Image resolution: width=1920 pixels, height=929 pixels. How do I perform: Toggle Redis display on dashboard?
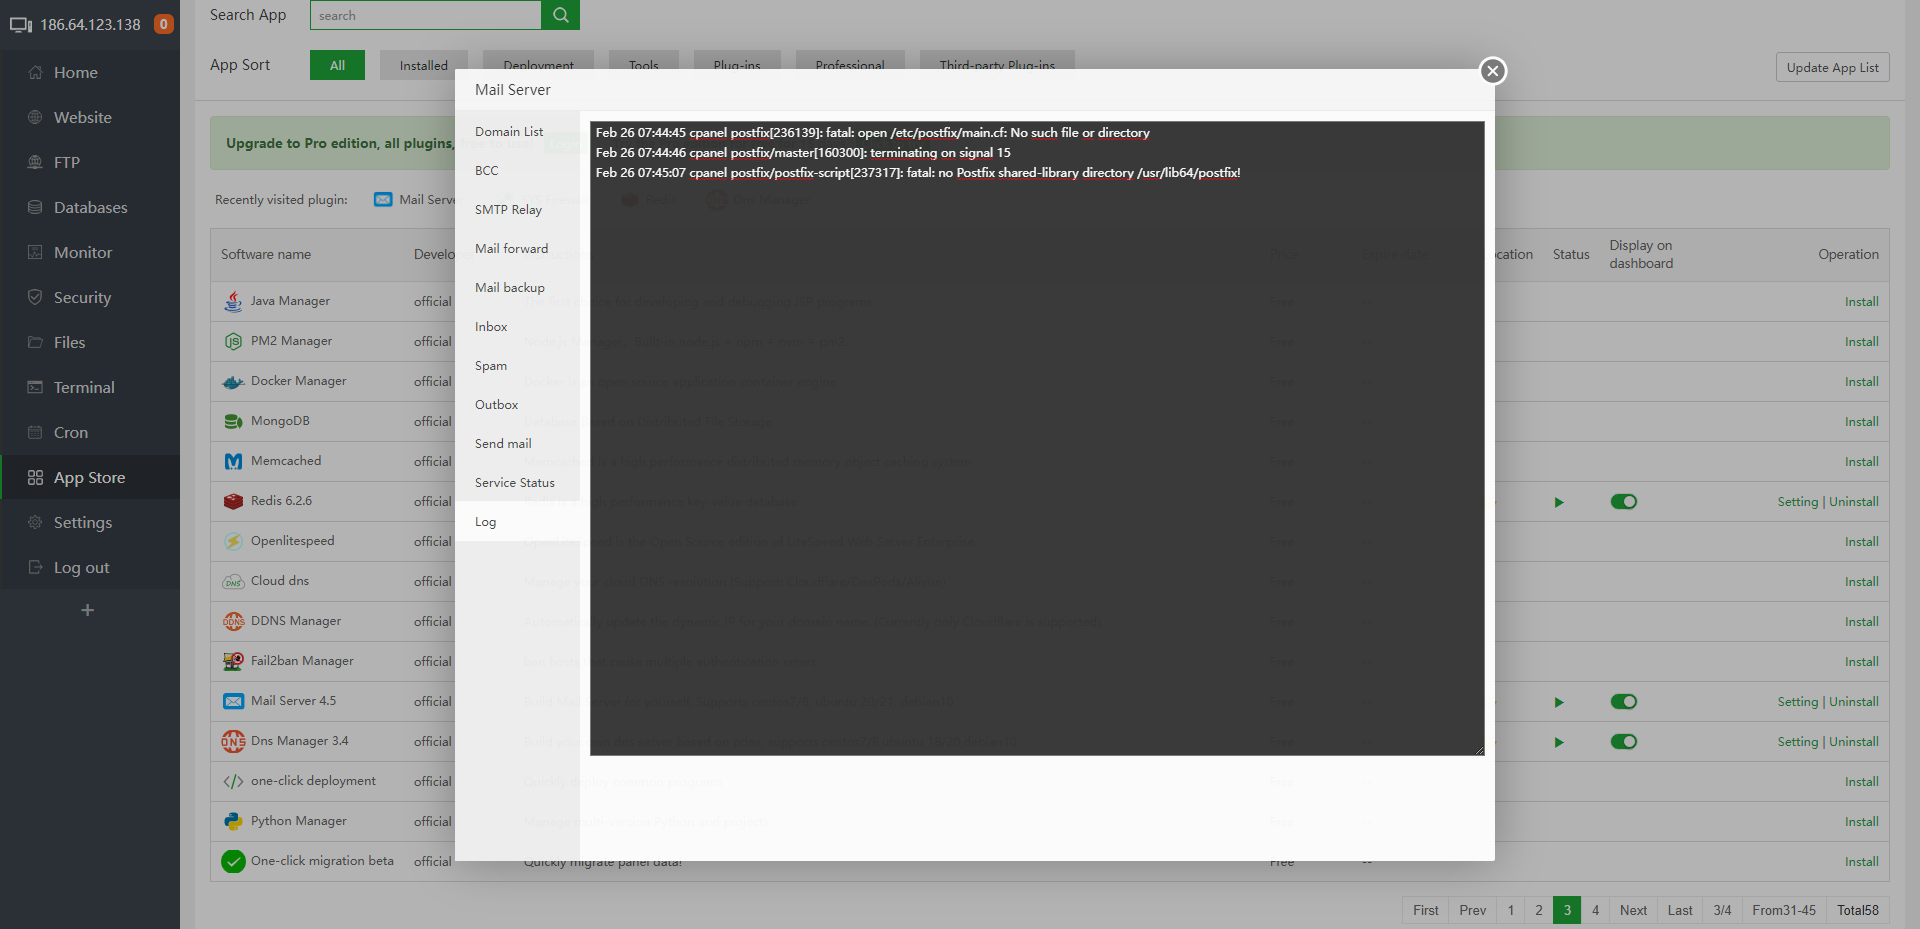click(1624, 502)
